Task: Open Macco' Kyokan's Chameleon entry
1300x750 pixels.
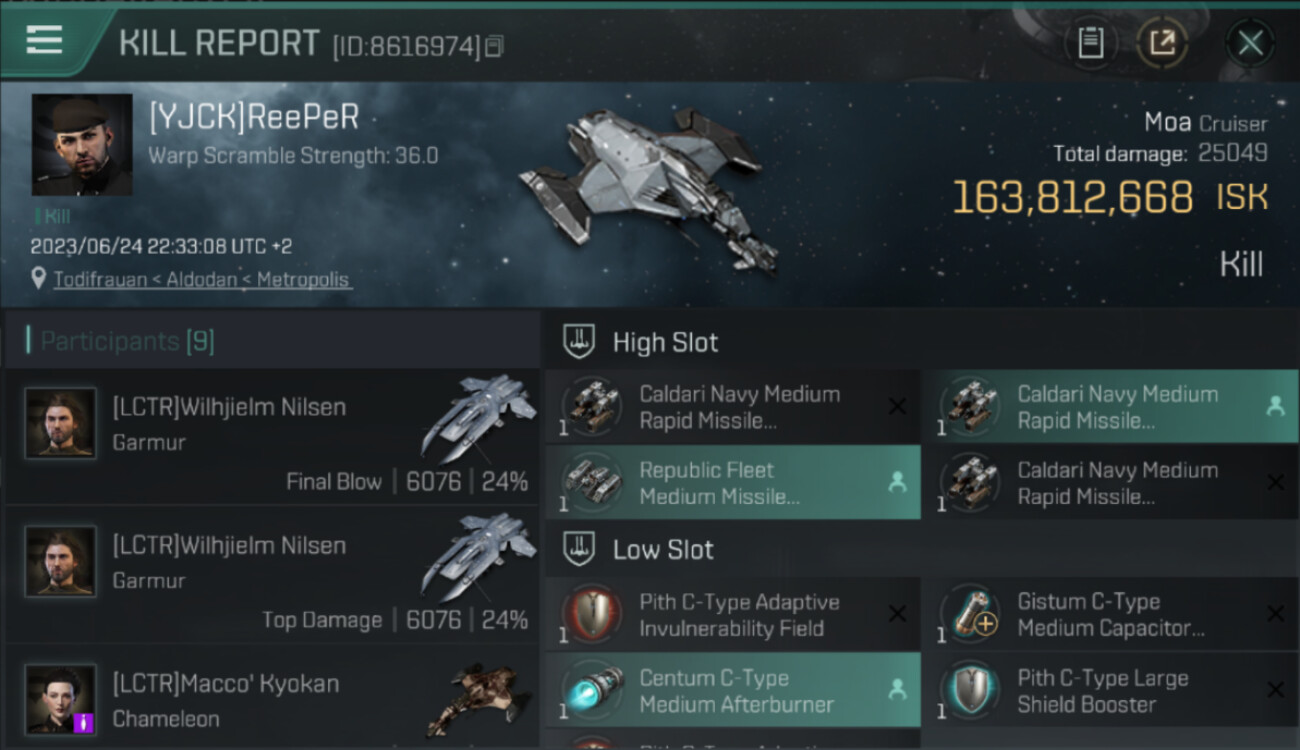Action: pos(272,699)
